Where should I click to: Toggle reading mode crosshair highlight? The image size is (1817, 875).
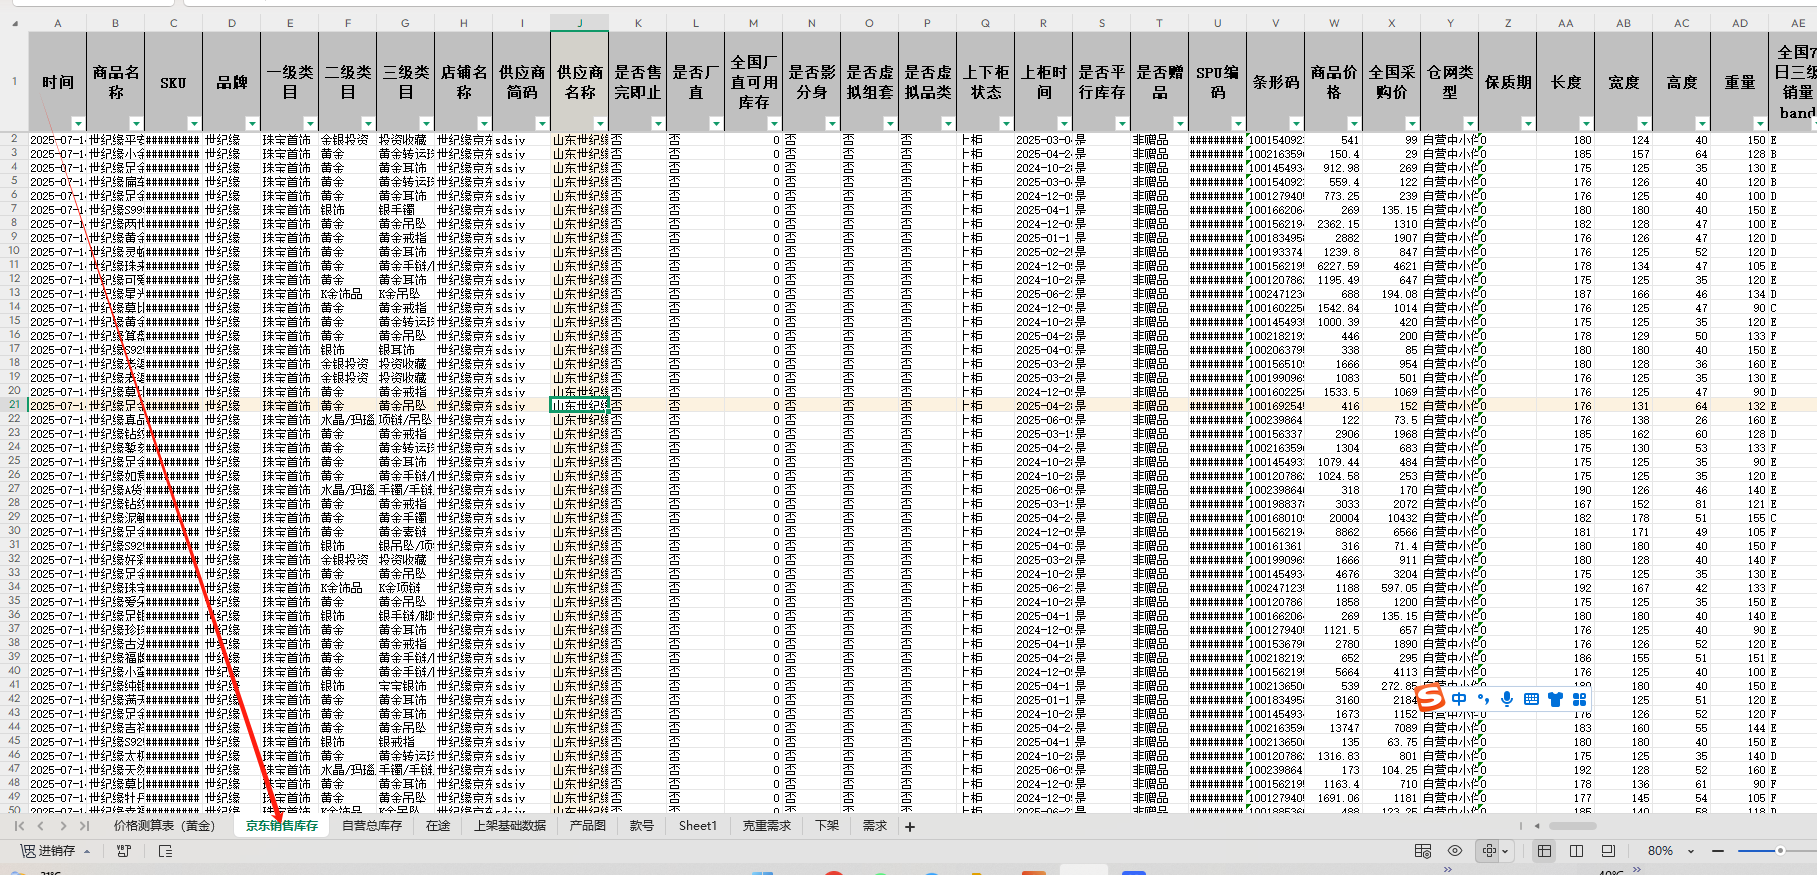pyautogui.click(x=1489, y=851)
